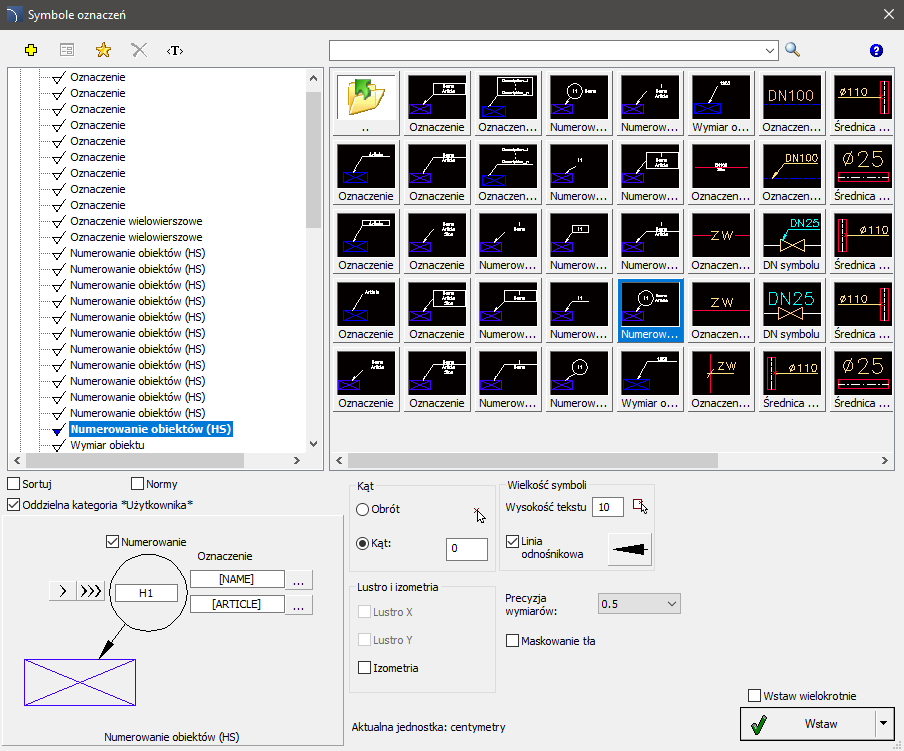Click the leader line style swatch
The width and height of the screenshot is (904, 751).
coord(629,549)
